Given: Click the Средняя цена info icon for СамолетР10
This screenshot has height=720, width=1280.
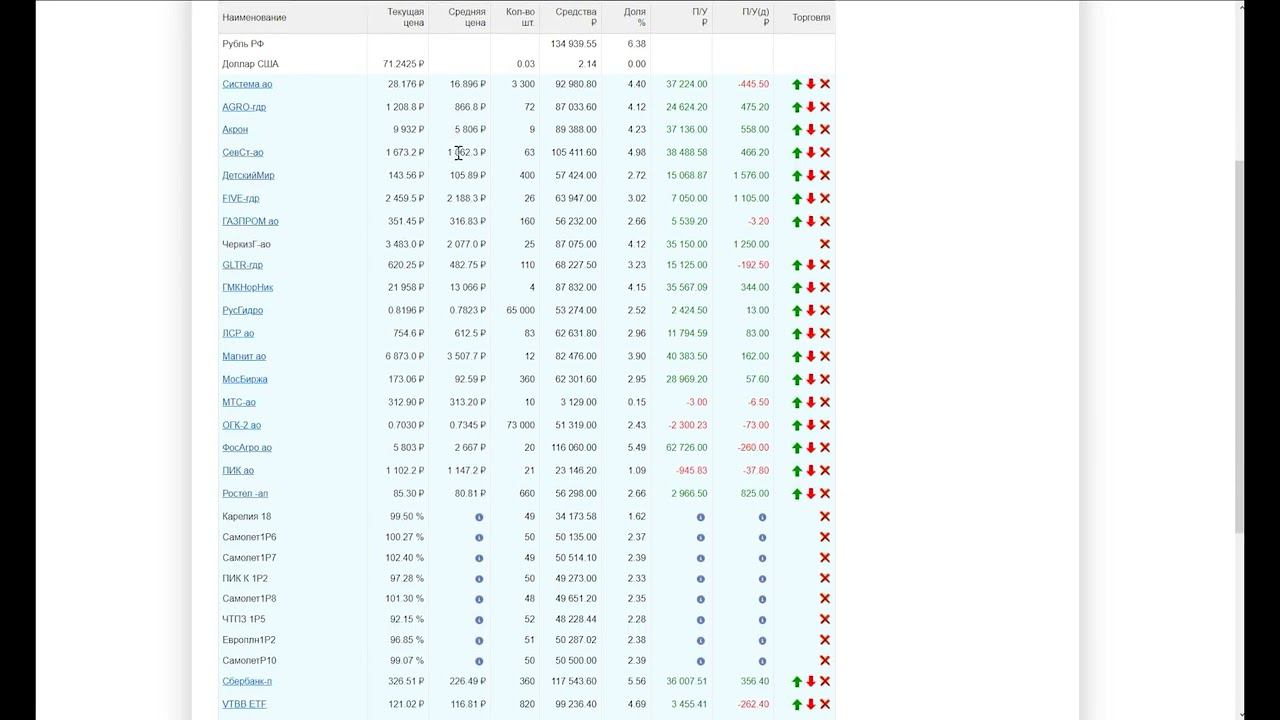Looking at the screenshot, I should pos(479,661).
